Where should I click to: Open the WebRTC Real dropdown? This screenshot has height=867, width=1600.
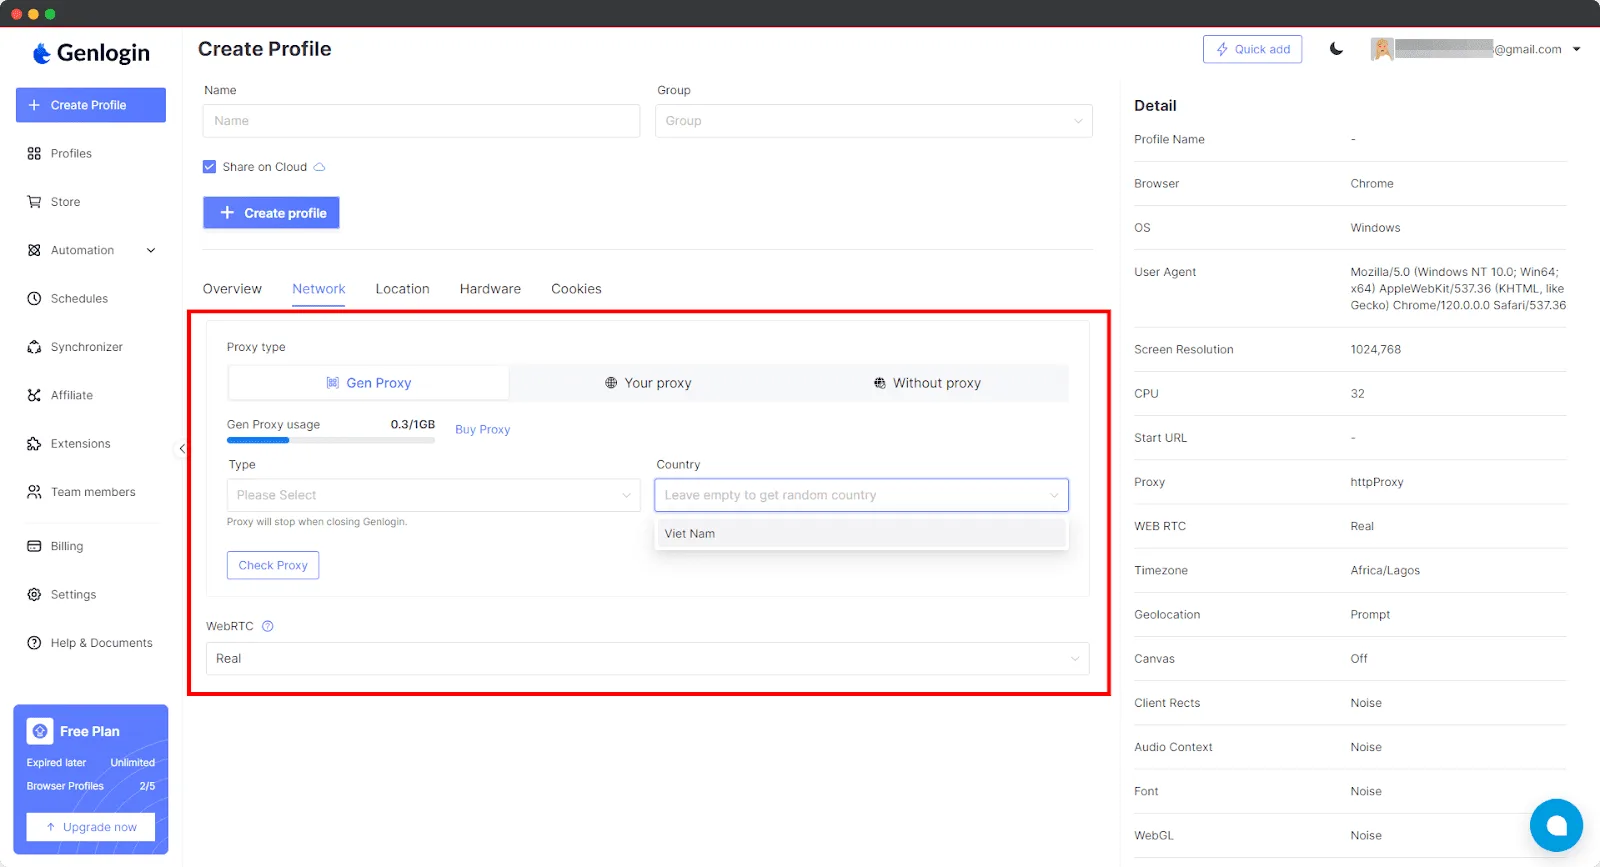pyautogui.click(x=648, y=659)
